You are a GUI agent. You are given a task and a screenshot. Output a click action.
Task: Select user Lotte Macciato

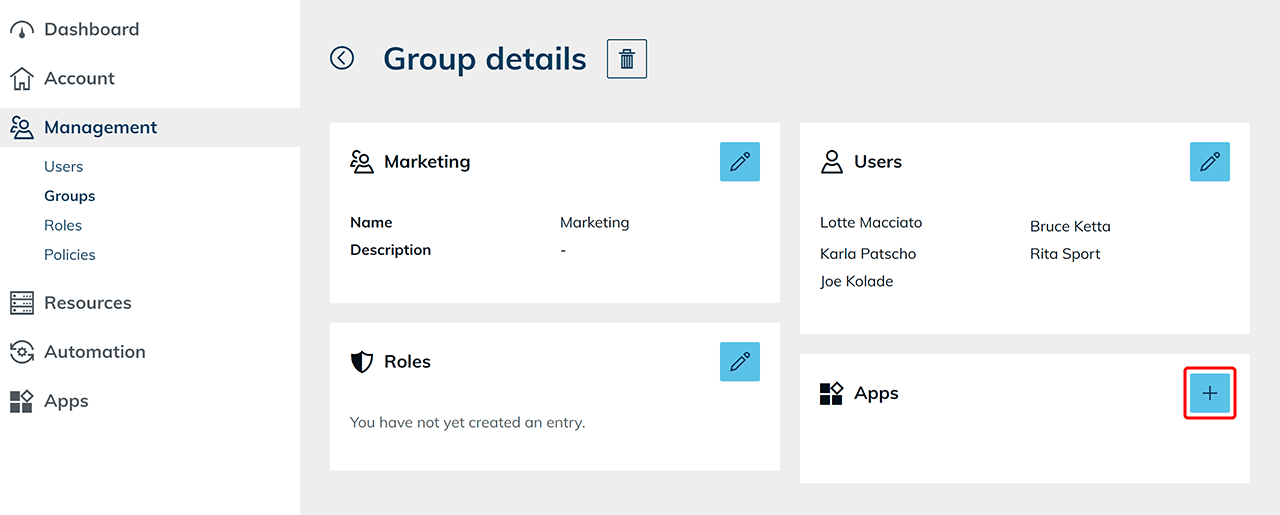click(x=870, y=223)
